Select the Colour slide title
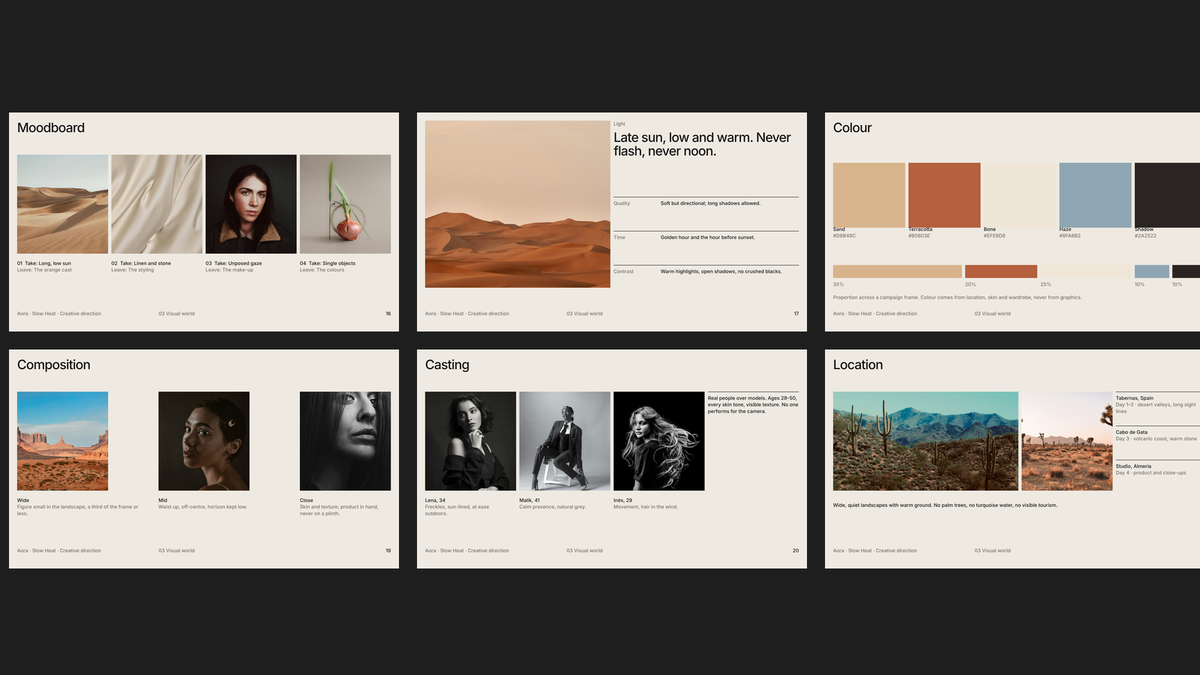This screenshot has height=675, width=1200. pos(852,128)
